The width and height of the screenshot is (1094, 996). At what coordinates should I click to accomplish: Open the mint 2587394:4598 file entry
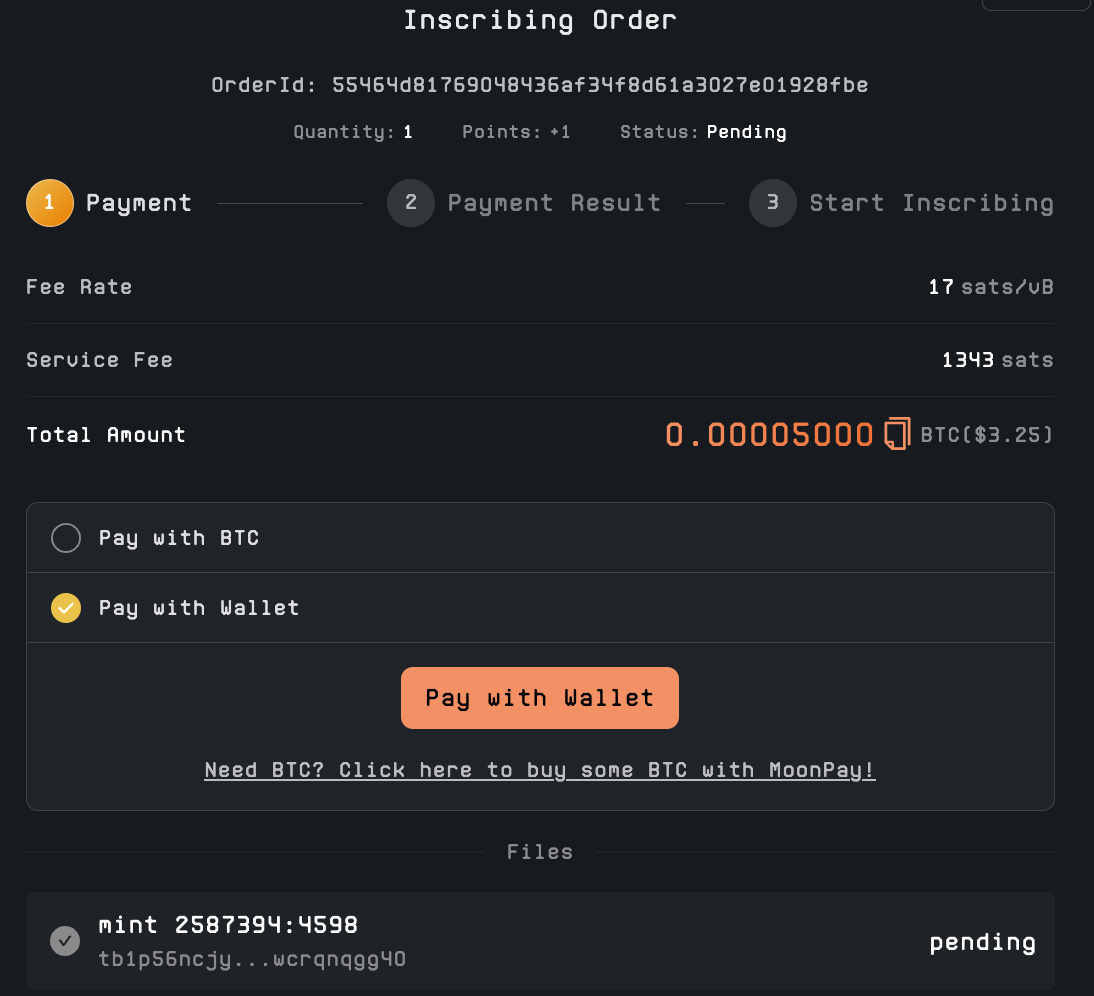[228, 925]
